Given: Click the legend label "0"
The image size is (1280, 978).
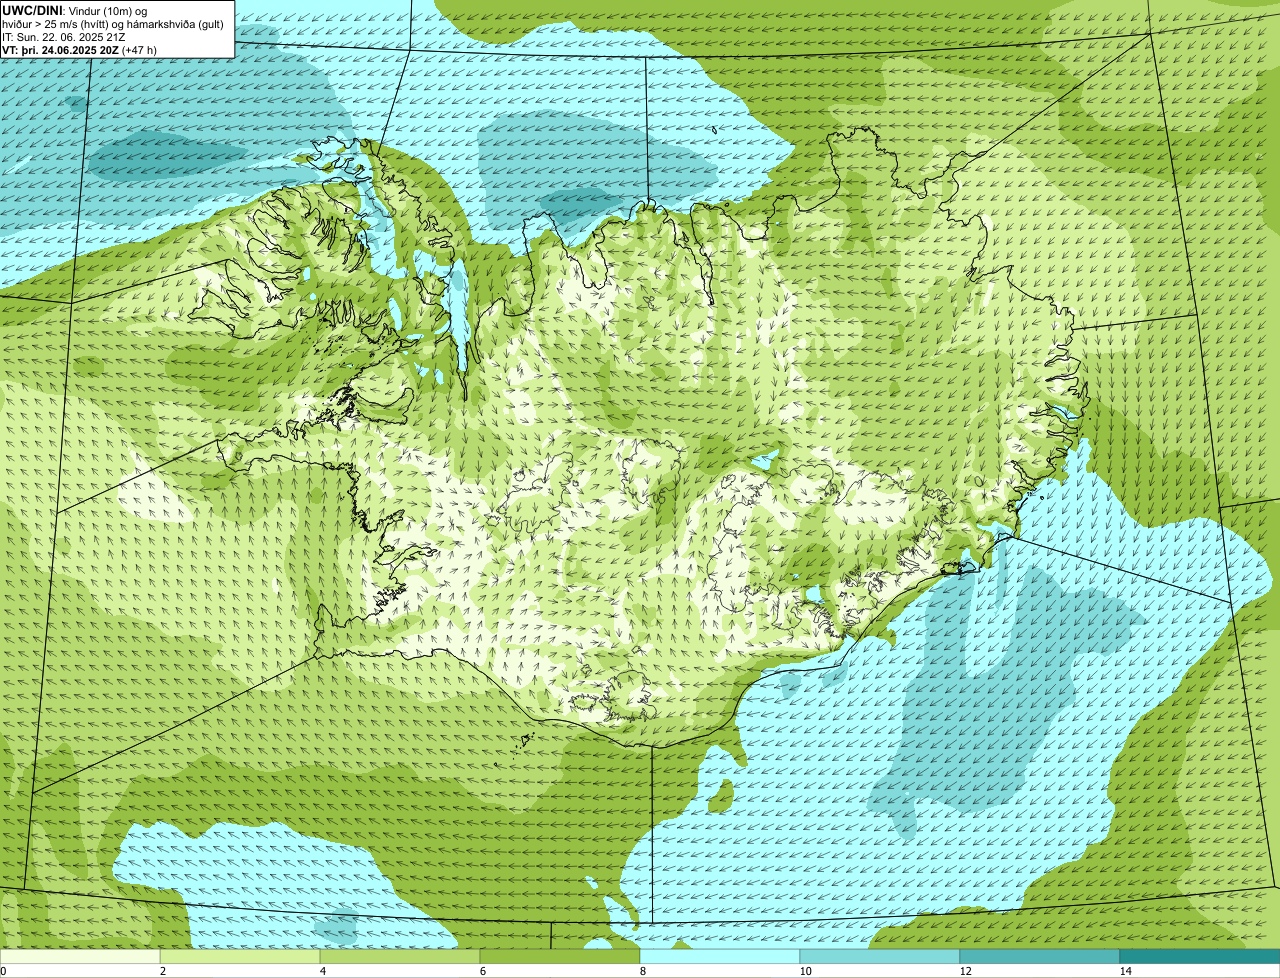Looking at the screenshot, I should pyautogui.click(x=3, y=971).
